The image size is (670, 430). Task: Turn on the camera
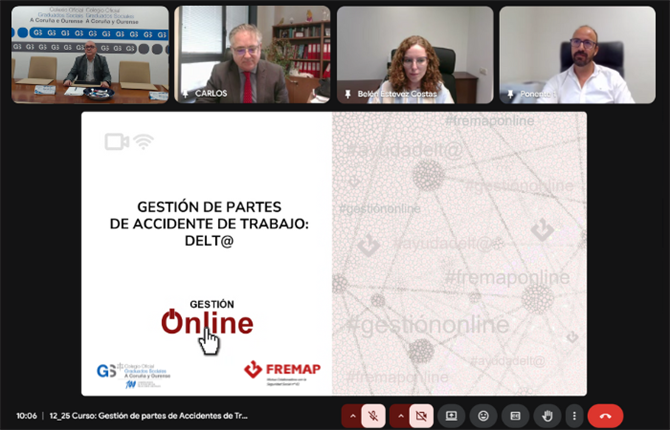pos(420,415)
